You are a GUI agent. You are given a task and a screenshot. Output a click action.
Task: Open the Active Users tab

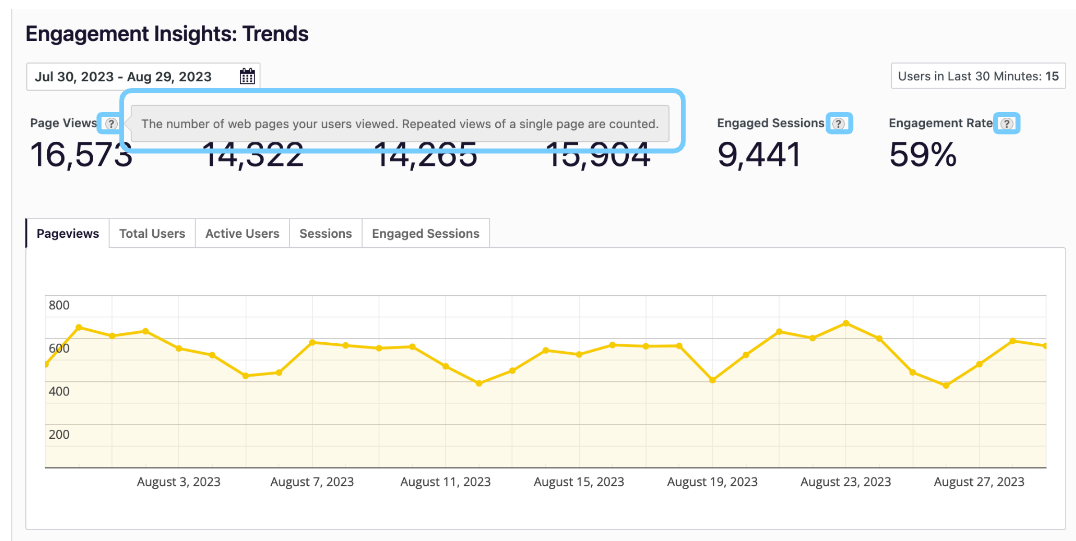click(242, 233)
